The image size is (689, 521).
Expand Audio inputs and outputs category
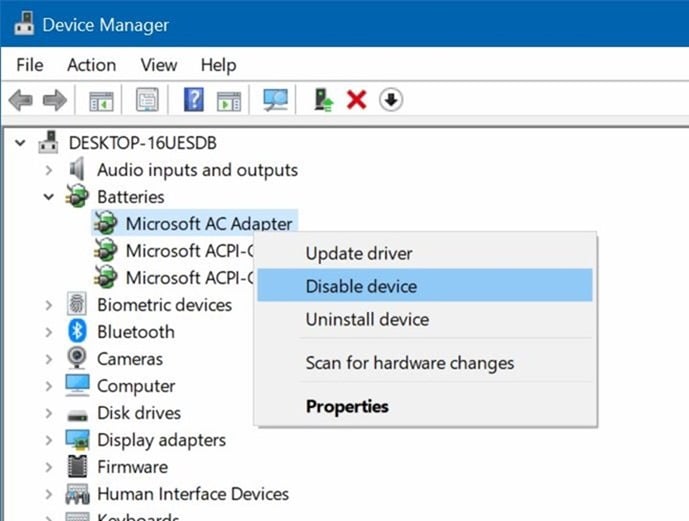pos(49,170)
